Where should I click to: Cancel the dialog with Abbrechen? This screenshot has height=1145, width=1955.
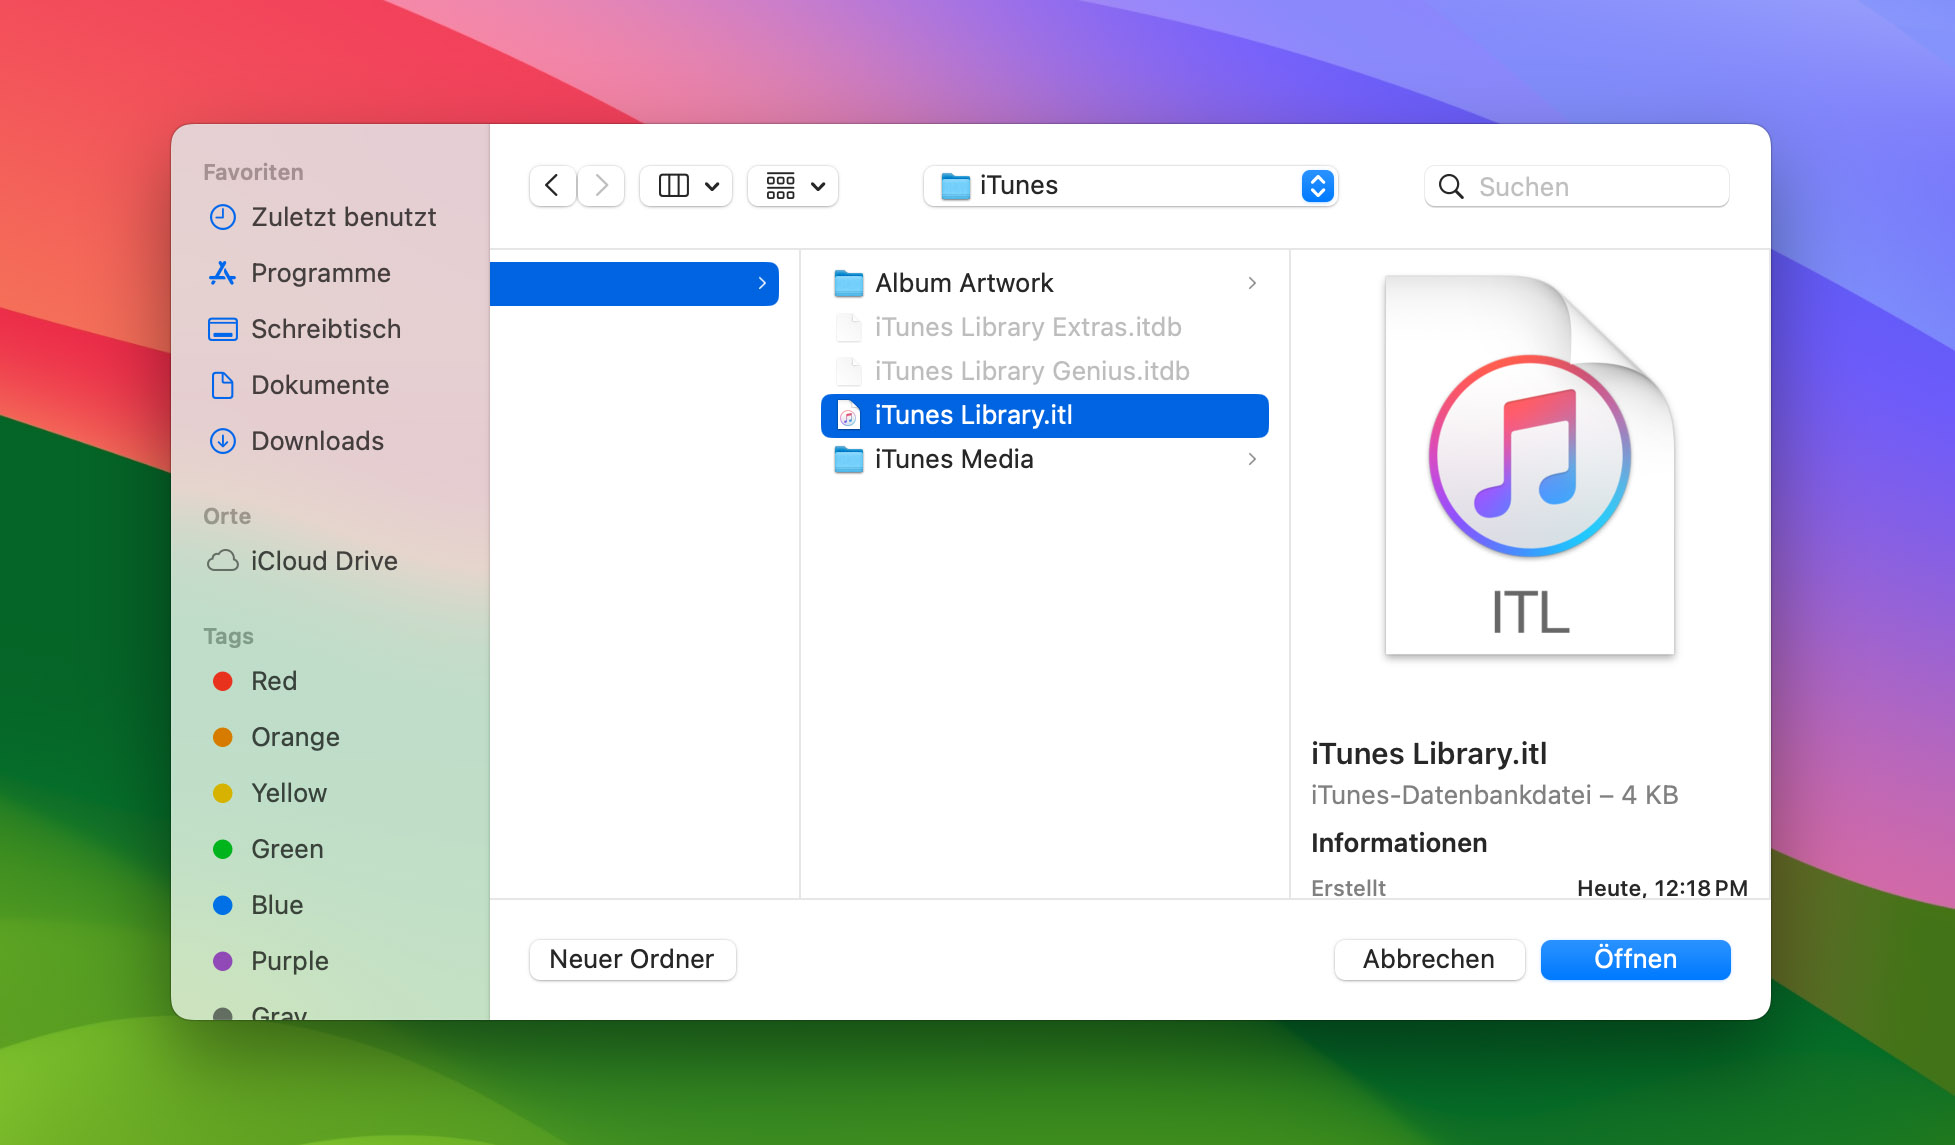click(x=1429, y=959)
